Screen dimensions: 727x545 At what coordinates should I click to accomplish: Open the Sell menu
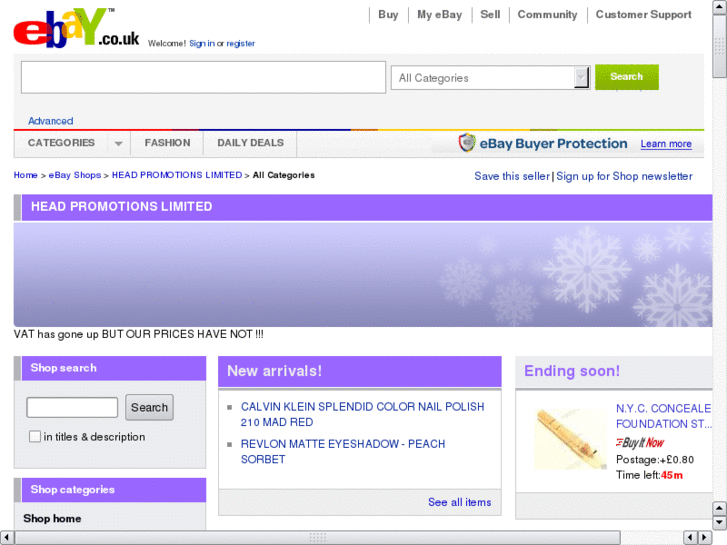tap(490, 14)
